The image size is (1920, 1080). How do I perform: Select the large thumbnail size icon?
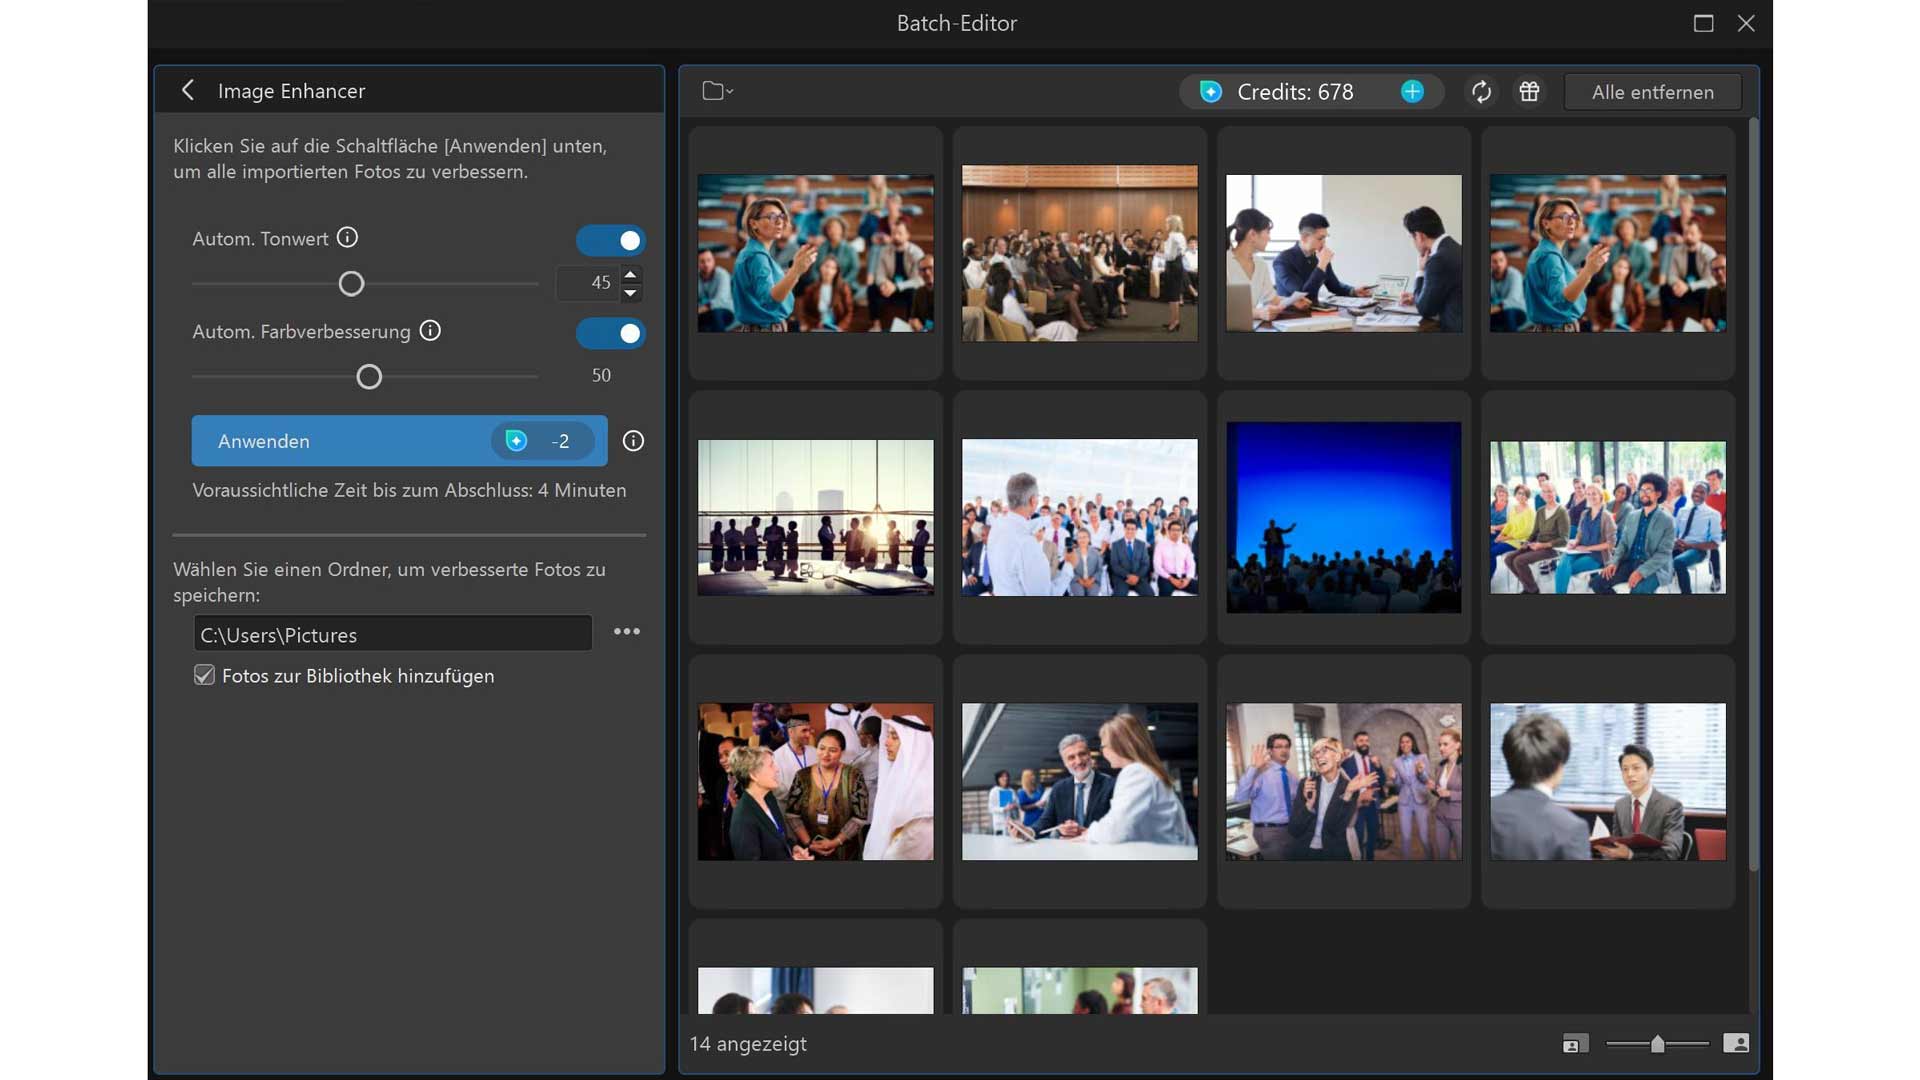[x=1737, y=1043]
